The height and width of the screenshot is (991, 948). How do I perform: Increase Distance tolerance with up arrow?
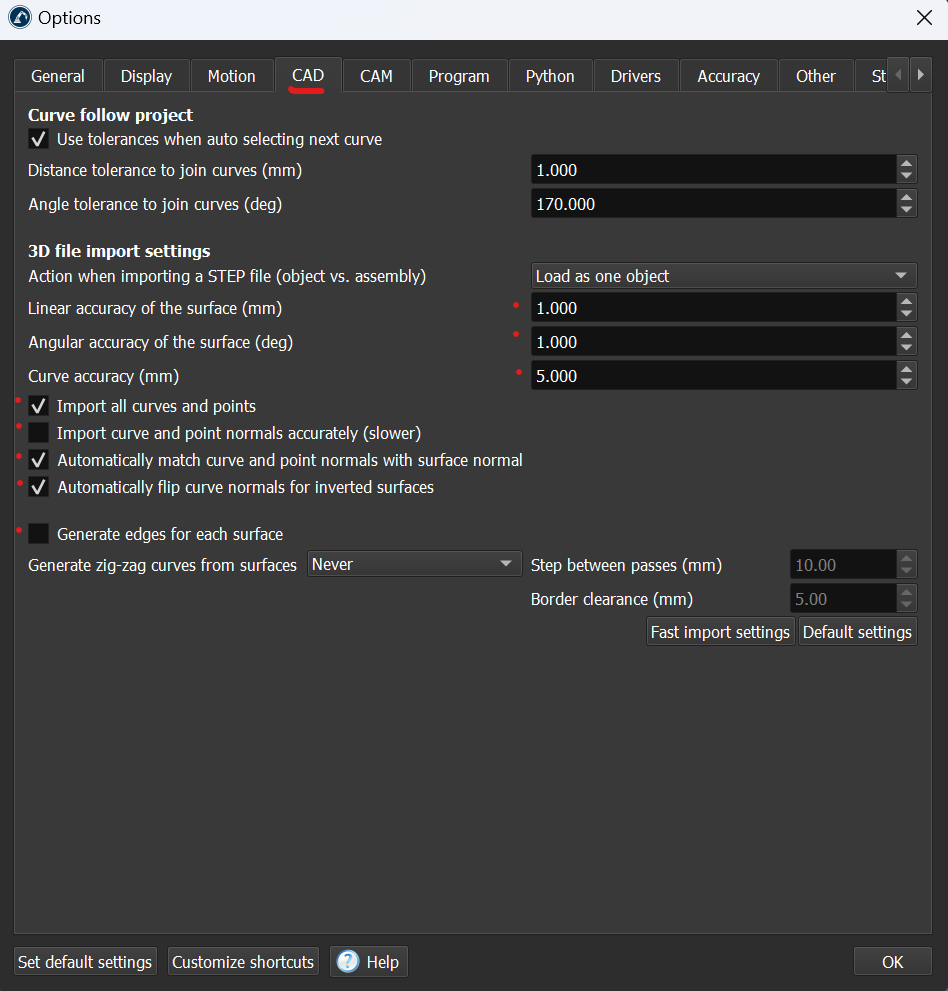[906, 162]
